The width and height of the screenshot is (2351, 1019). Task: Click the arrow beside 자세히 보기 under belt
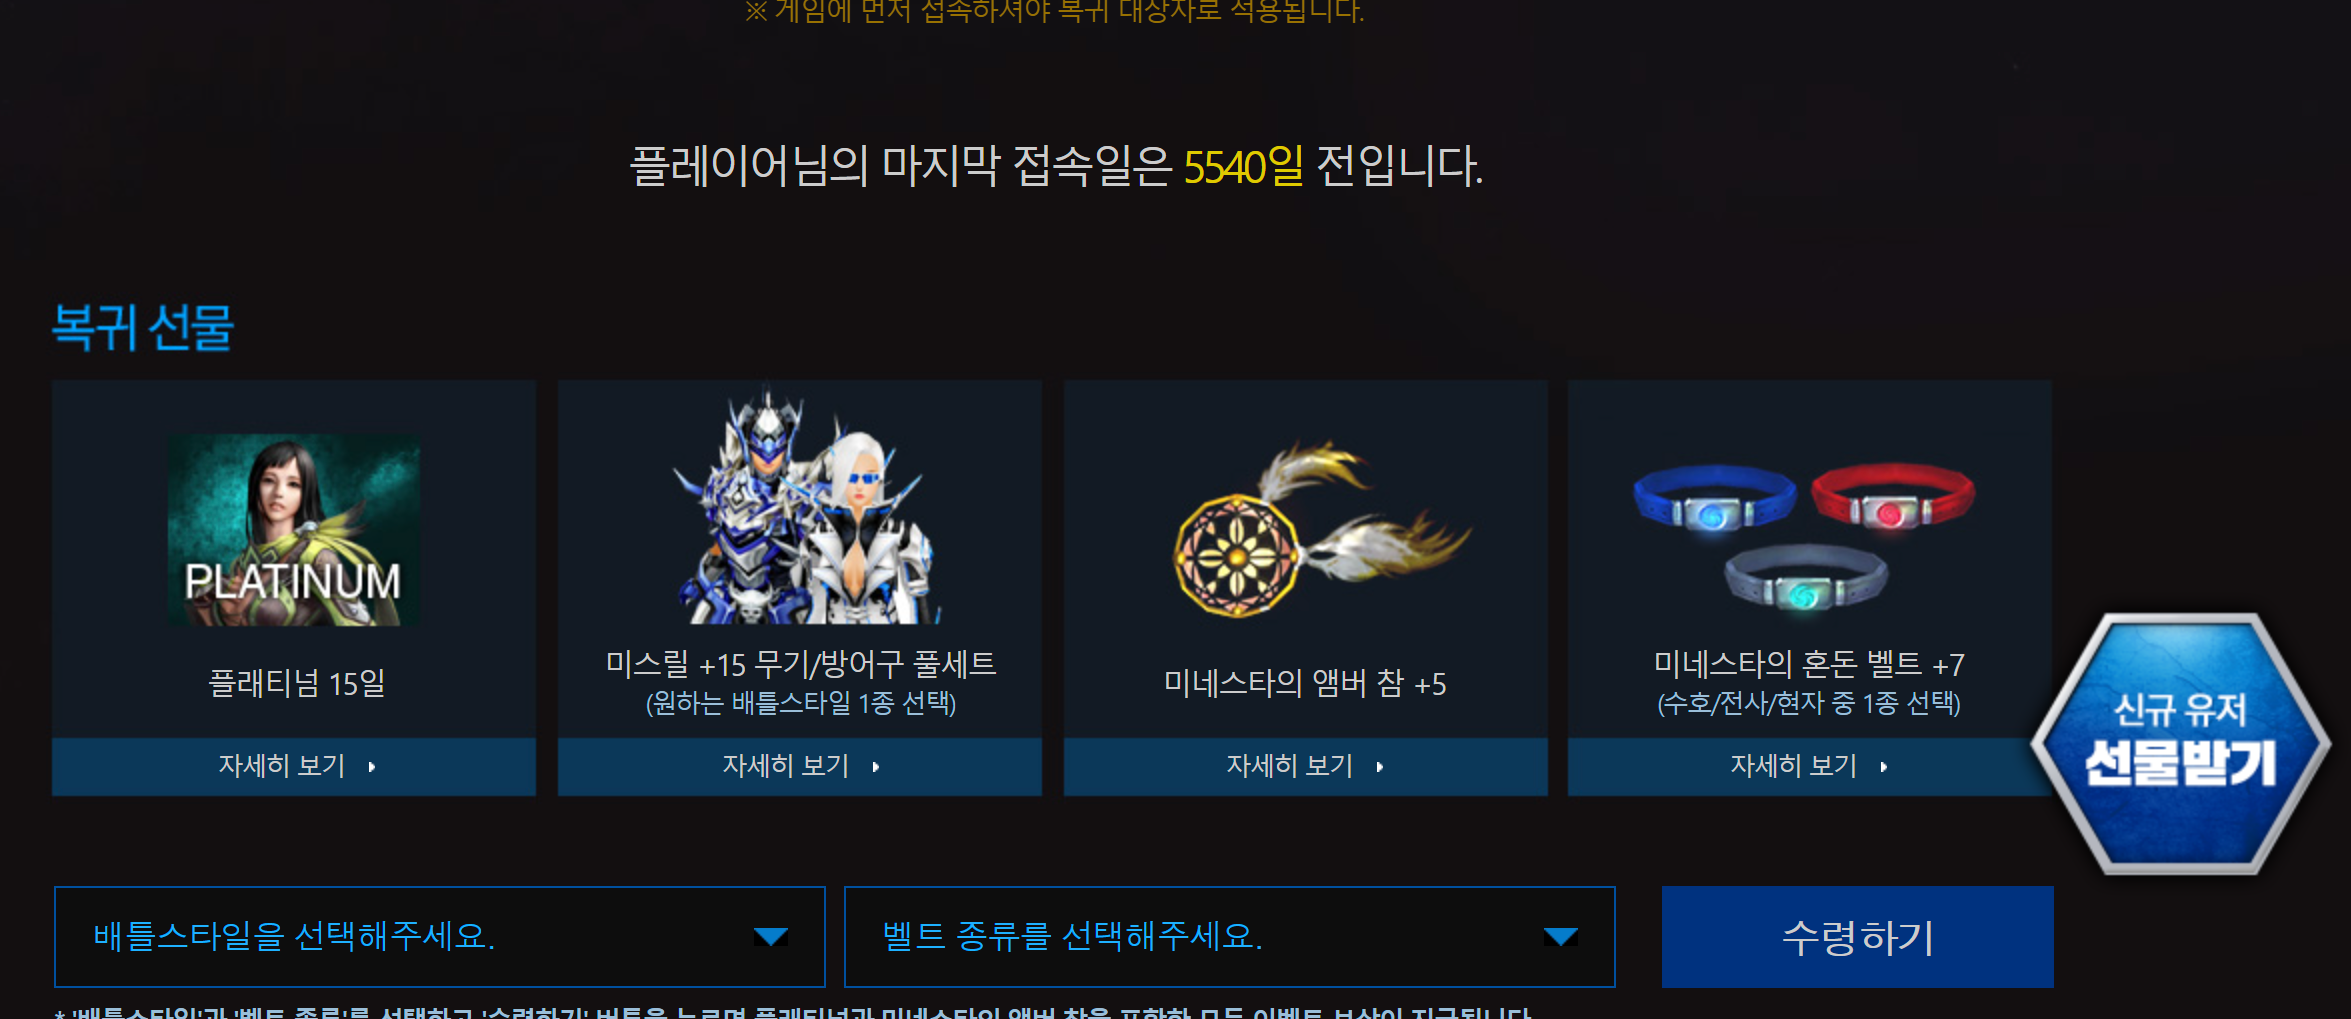click(x=1884, y=767)
